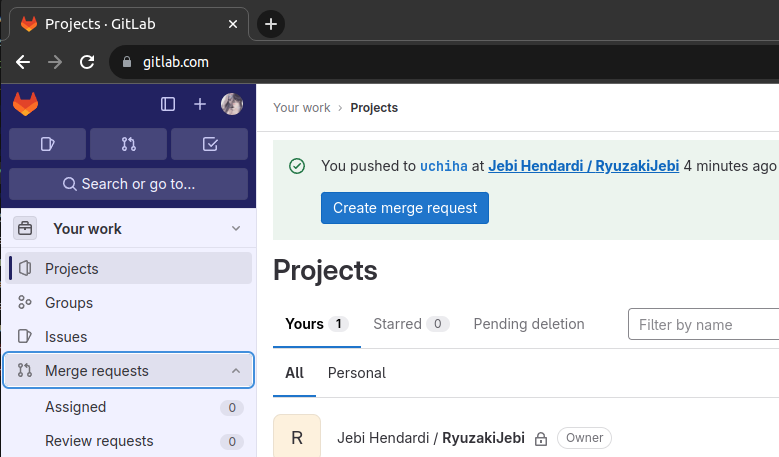Toggle the sidebar collapse icon

(168, 104)
